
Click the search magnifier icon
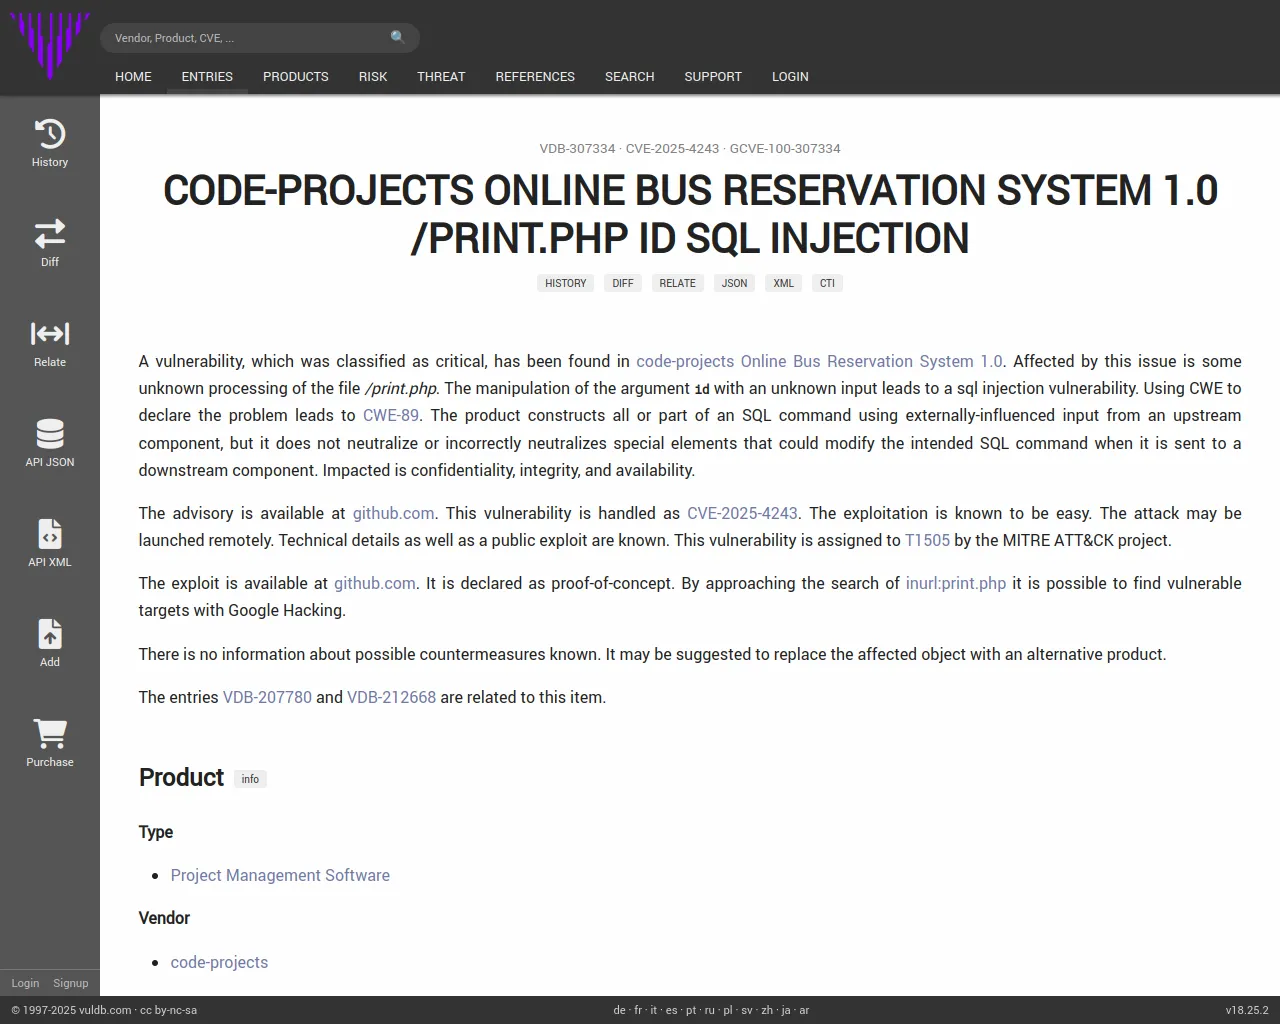pyautogui.click(x=398, y=38)
